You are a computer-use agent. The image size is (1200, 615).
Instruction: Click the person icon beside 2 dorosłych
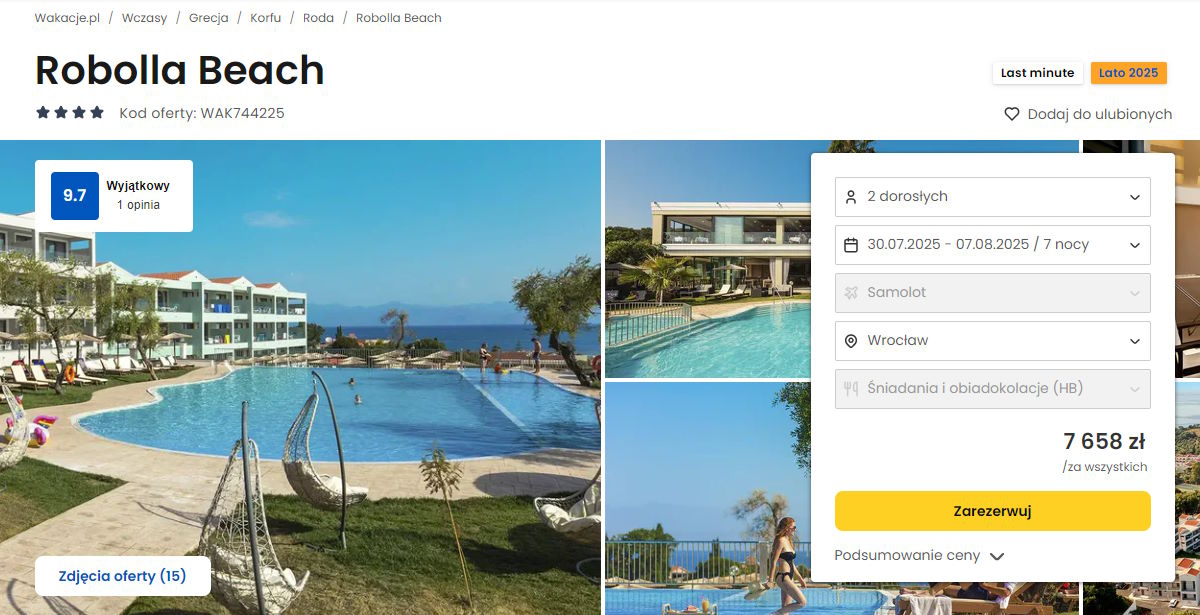851,197
